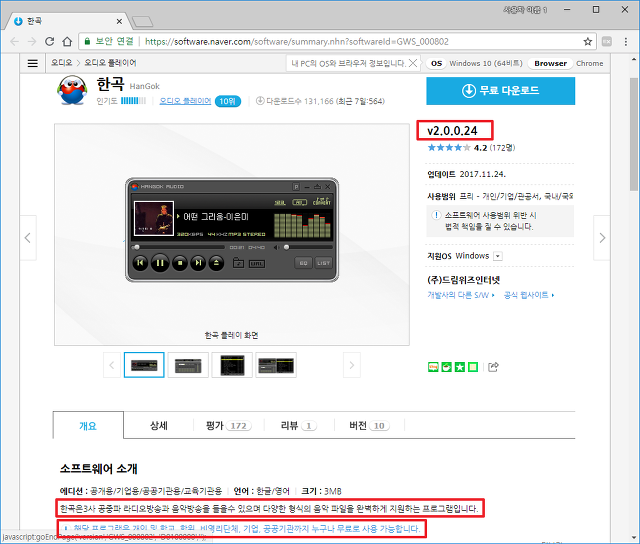640x544 pixels.
Task: Click the 오디오 플레이어 breadcrumb
Action: 110,63
